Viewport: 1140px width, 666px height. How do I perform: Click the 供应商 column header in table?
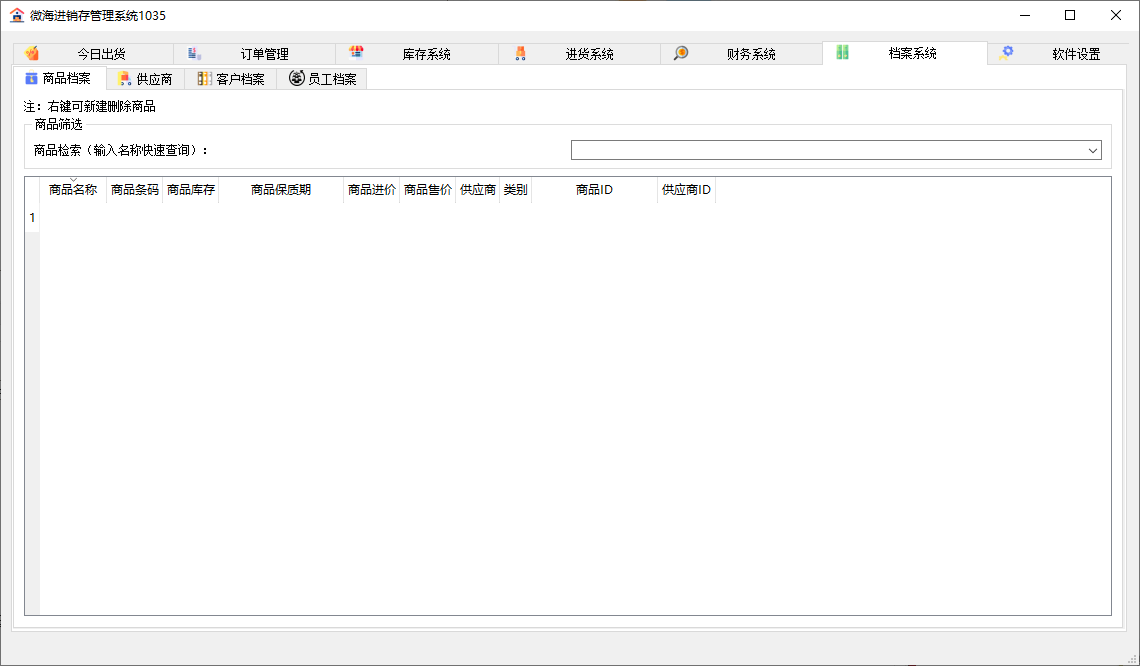click(x=478, y=190)
